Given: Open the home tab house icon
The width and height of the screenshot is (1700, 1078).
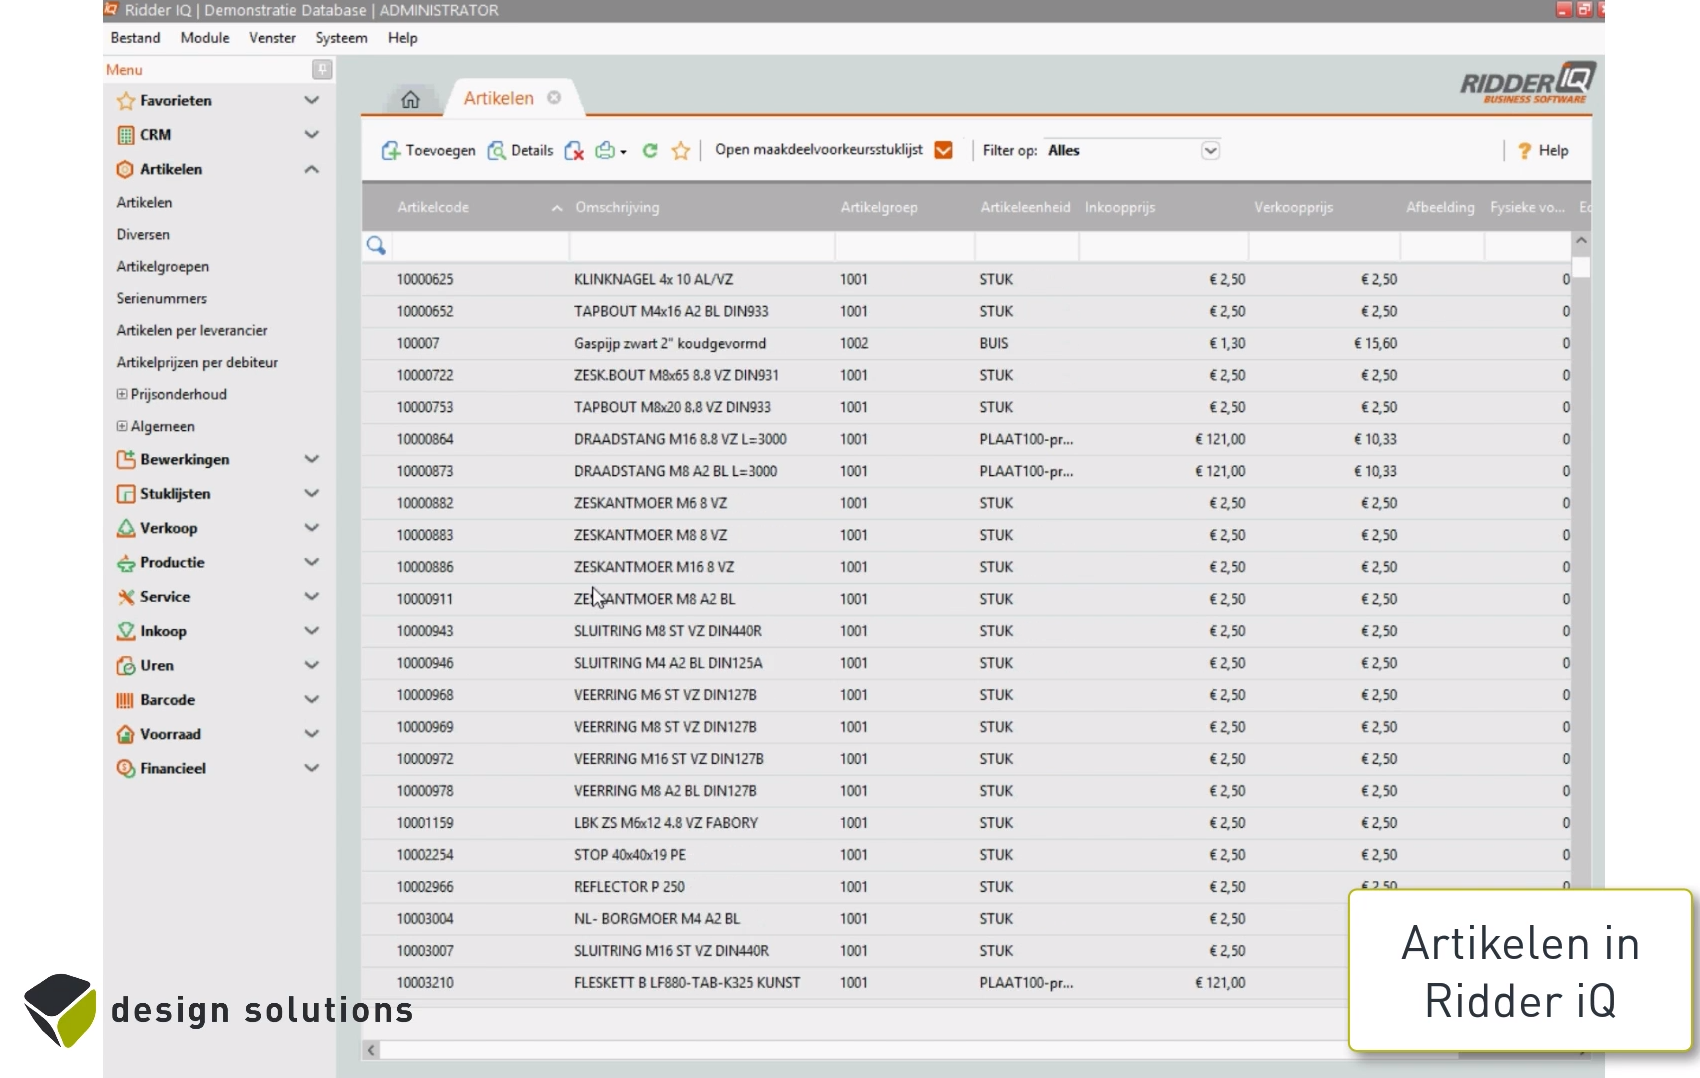Looking at the screenshot, I should (x=410, y=98).
